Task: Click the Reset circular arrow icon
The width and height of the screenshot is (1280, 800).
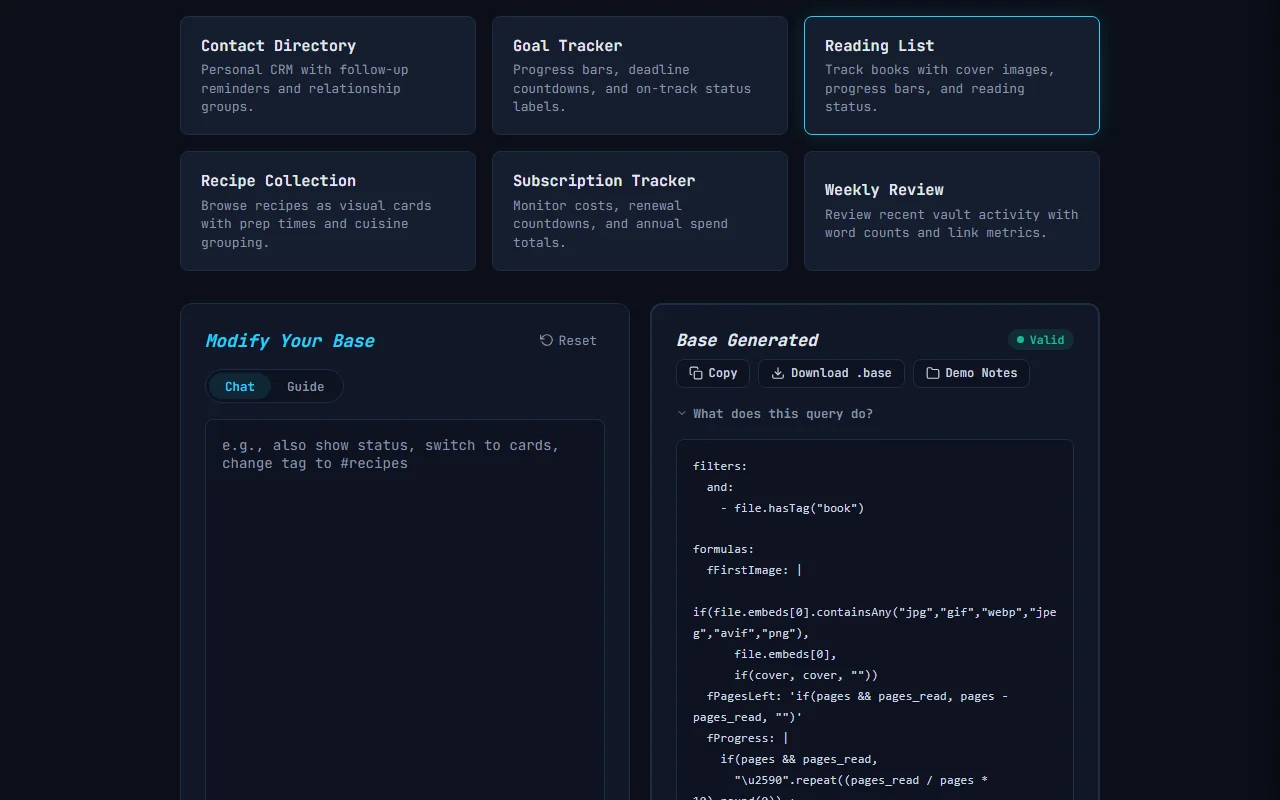Action: pos(546,340)
